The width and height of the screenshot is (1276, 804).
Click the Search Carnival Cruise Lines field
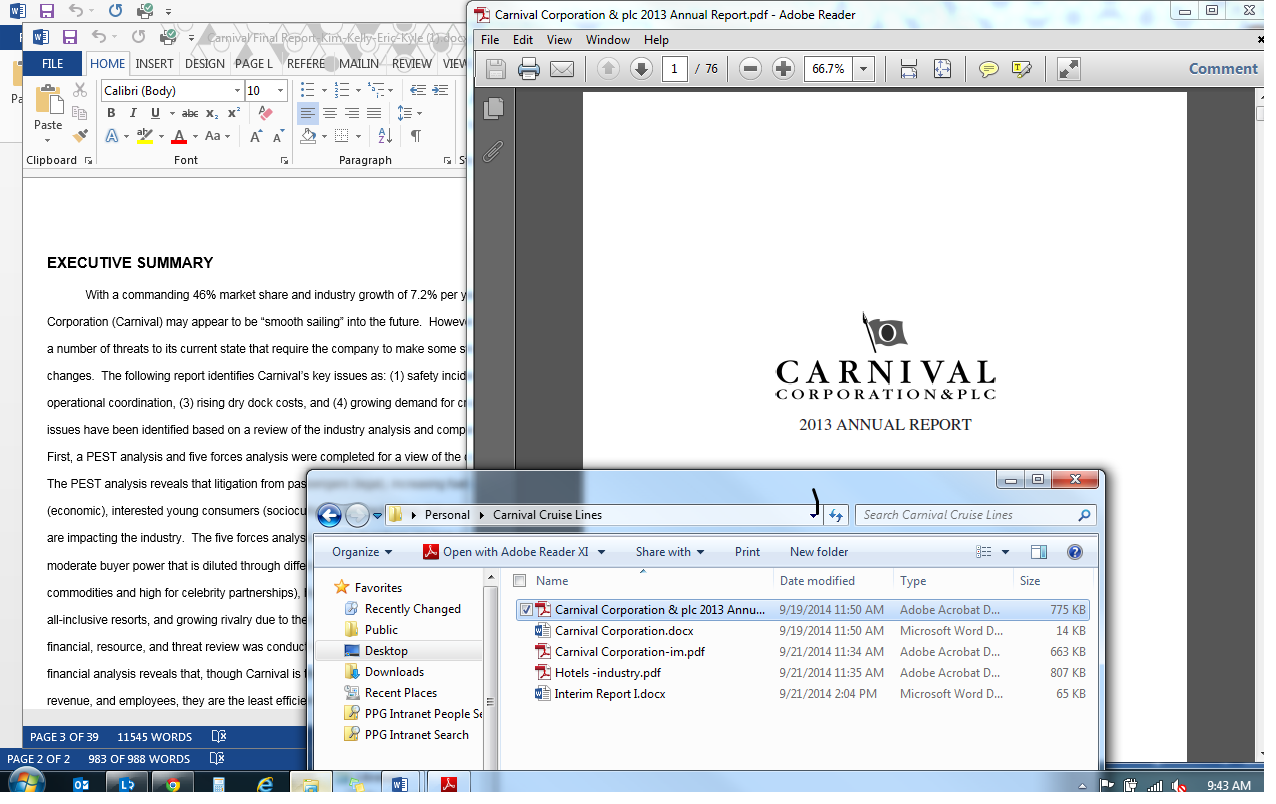pos(975,515)
